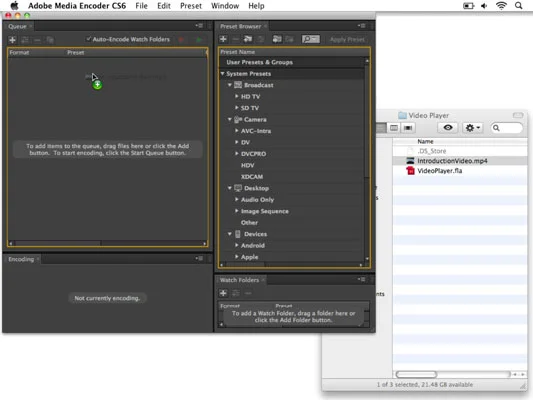The image size is (533, 400).
Task: Expand the DVCPRO presets
Action: click(237, 154)
